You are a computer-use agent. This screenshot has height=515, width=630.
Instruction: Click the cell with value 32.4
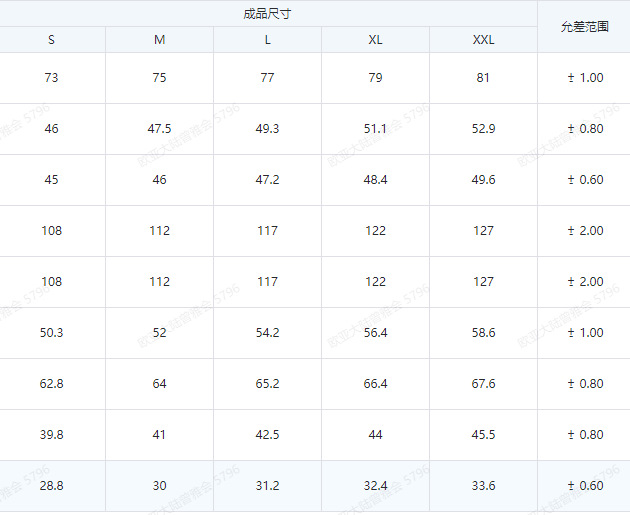coord(375,486)
